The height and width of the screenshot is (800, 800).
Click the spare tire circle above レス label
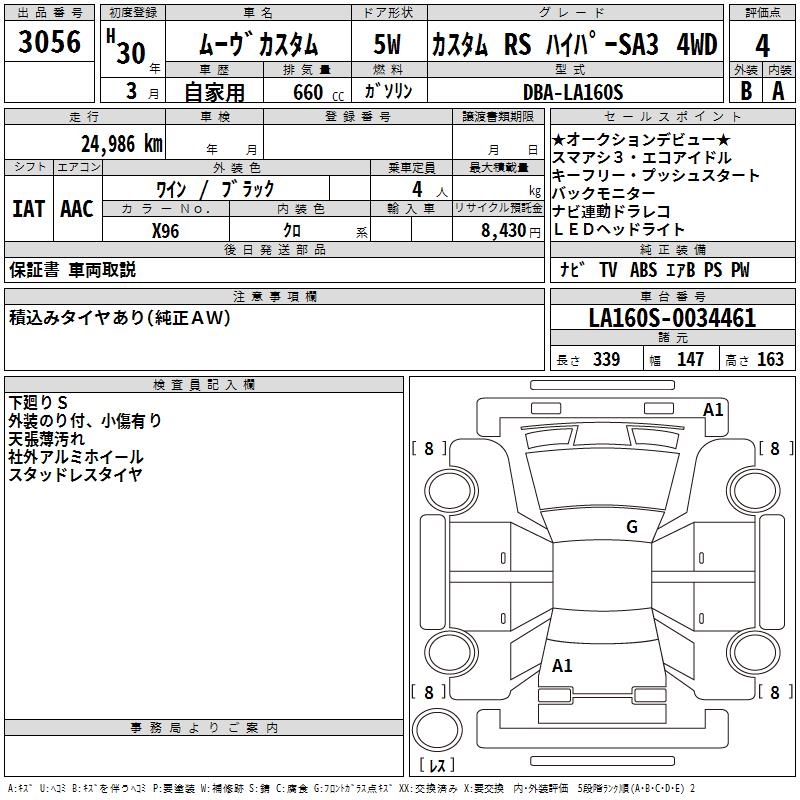[x=437, y=730]
